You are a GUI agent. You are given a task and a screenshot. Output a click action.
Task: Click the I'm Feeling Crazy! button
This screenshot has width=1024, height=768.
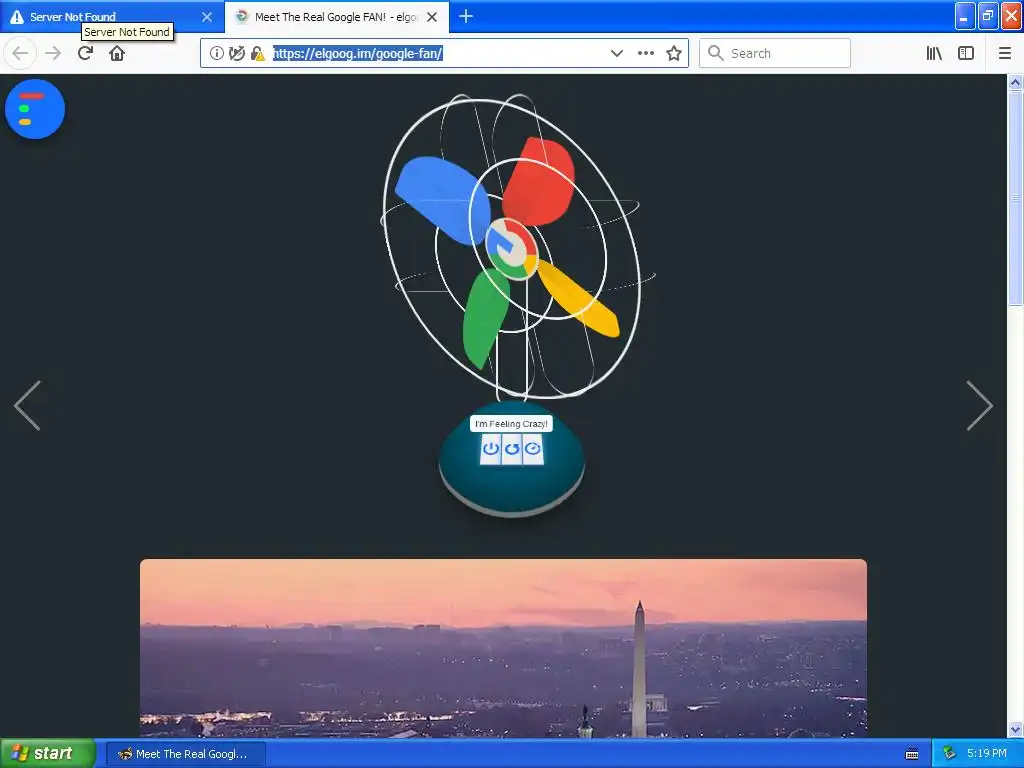[511, 424]
